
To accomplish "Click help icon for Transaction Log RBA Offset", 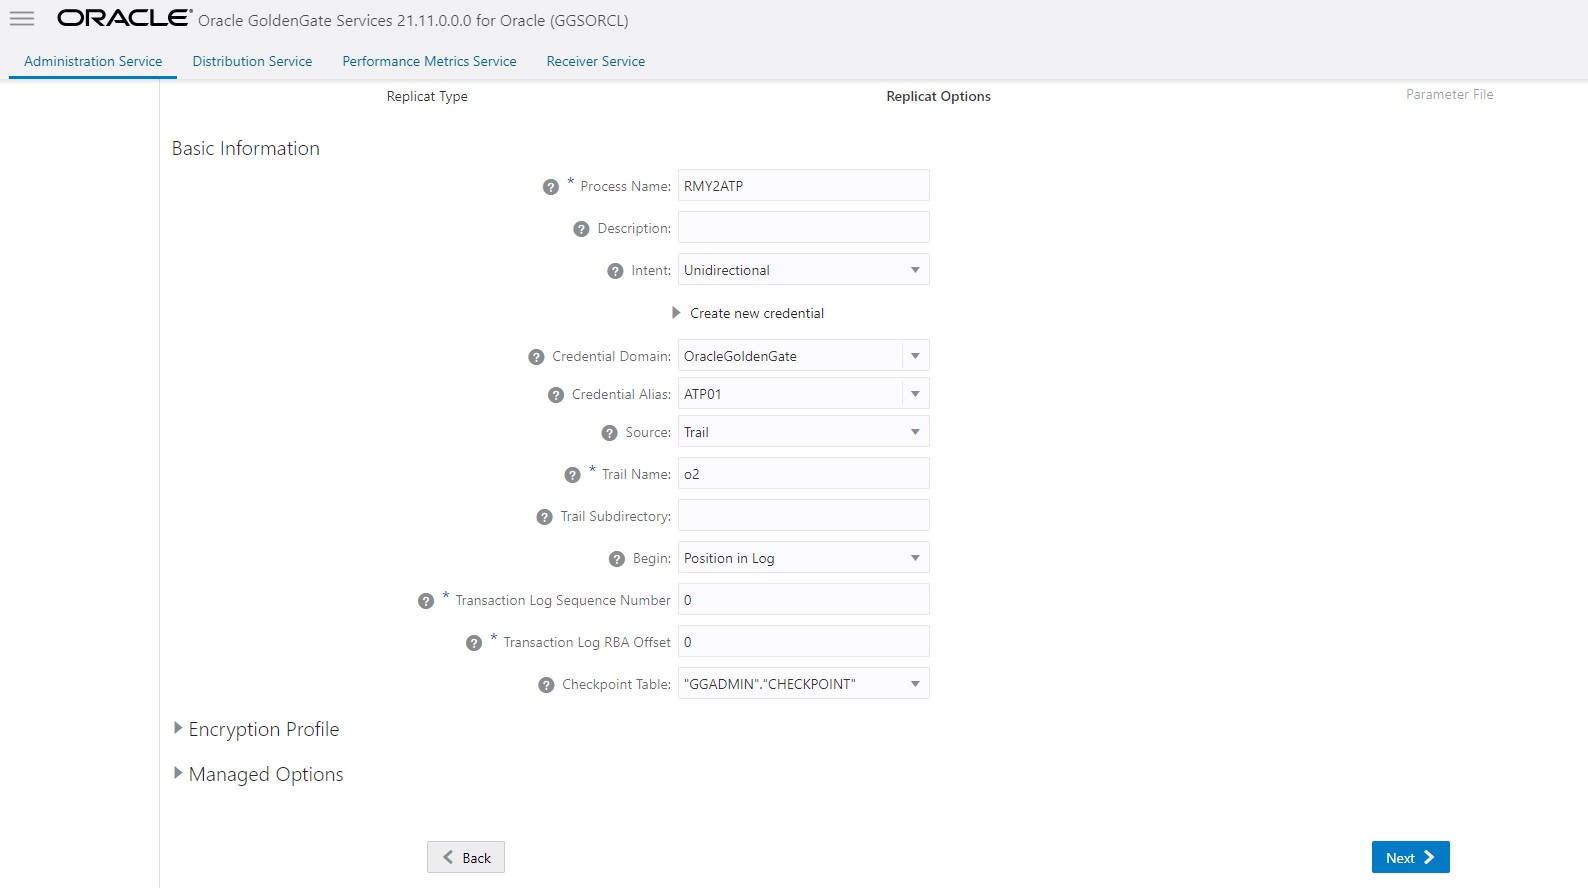I will pyautogui.click(x=474, y=643).
